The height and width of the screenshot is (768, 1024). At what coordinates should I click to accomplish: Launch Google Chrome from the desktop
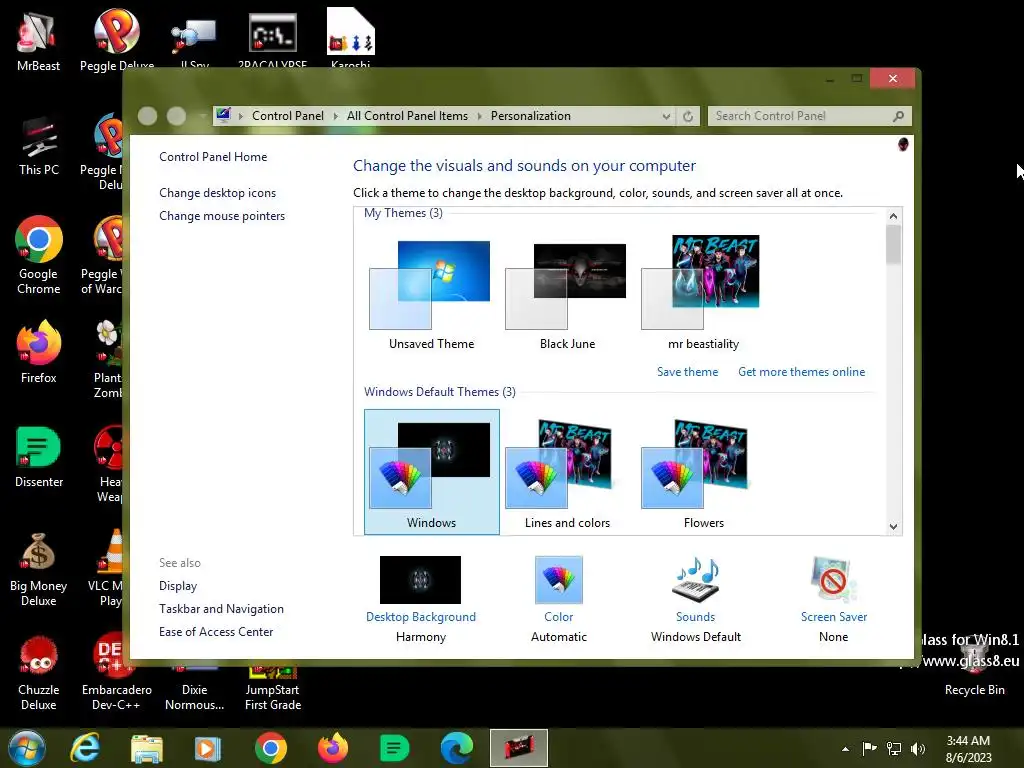pos(39,255)
